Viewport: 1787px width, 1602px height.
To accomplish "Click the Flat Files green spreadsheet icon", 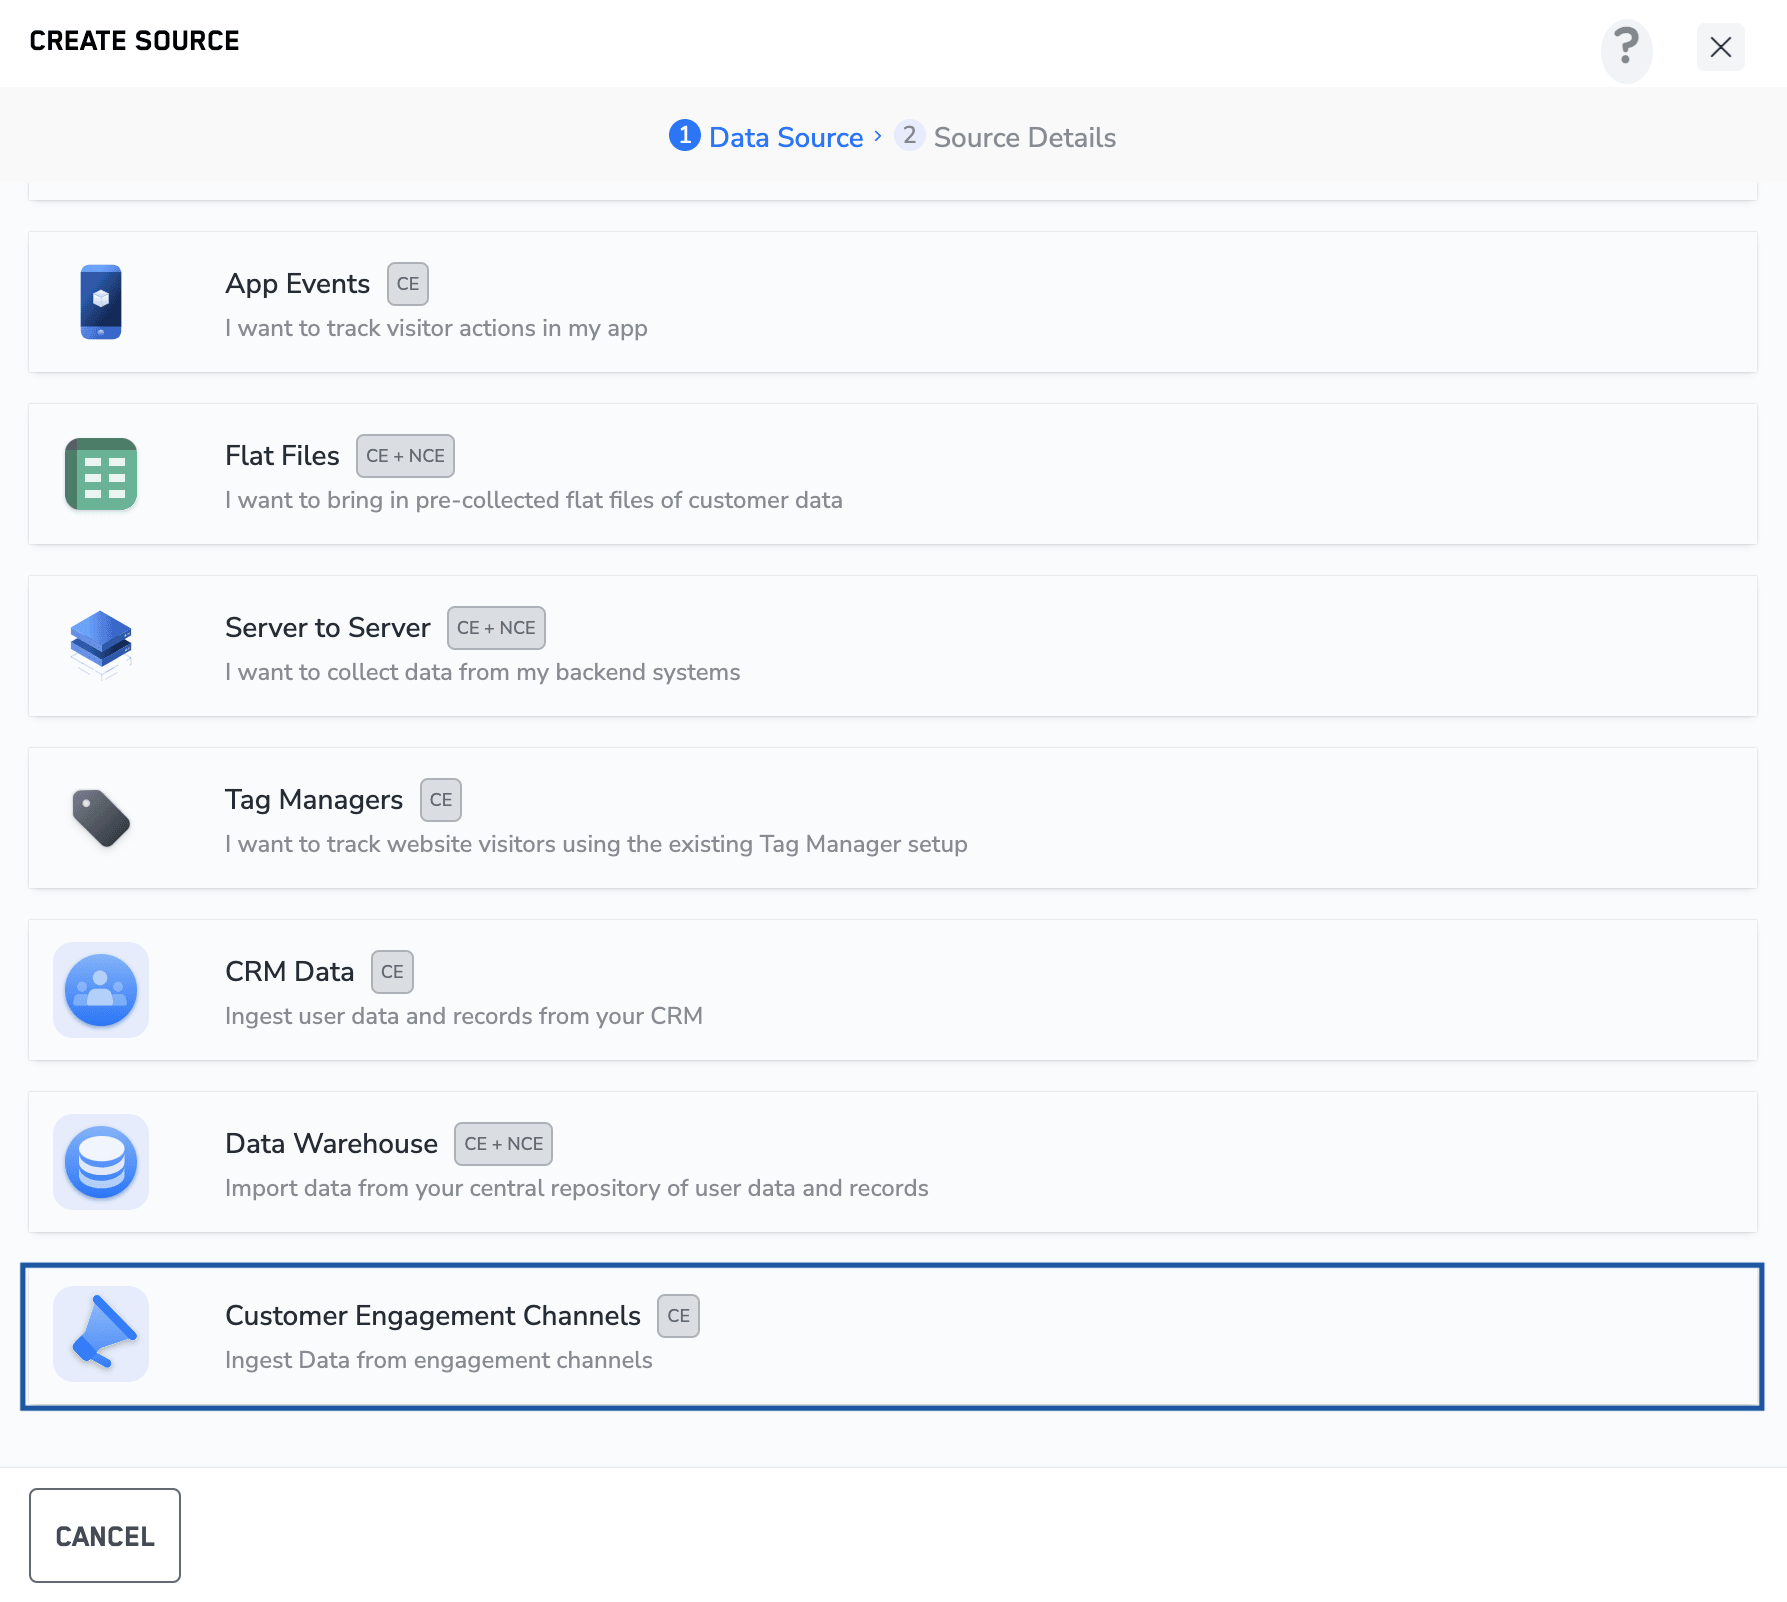I will 101,474.
